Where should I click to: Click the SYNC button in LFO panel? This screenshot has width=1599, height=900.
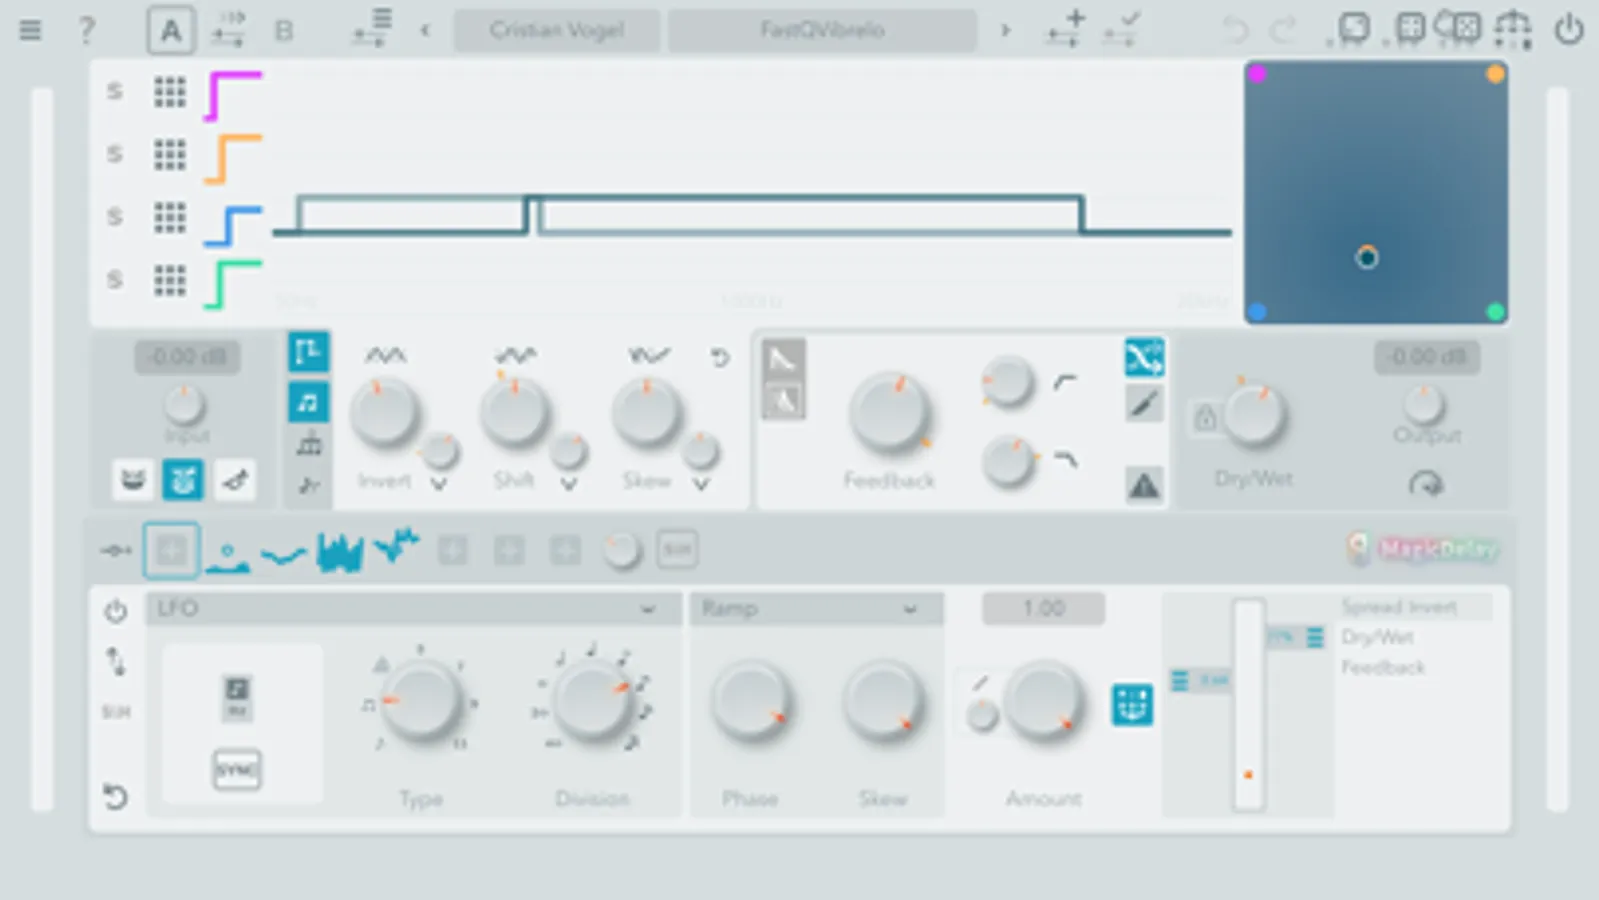(237, 770)
